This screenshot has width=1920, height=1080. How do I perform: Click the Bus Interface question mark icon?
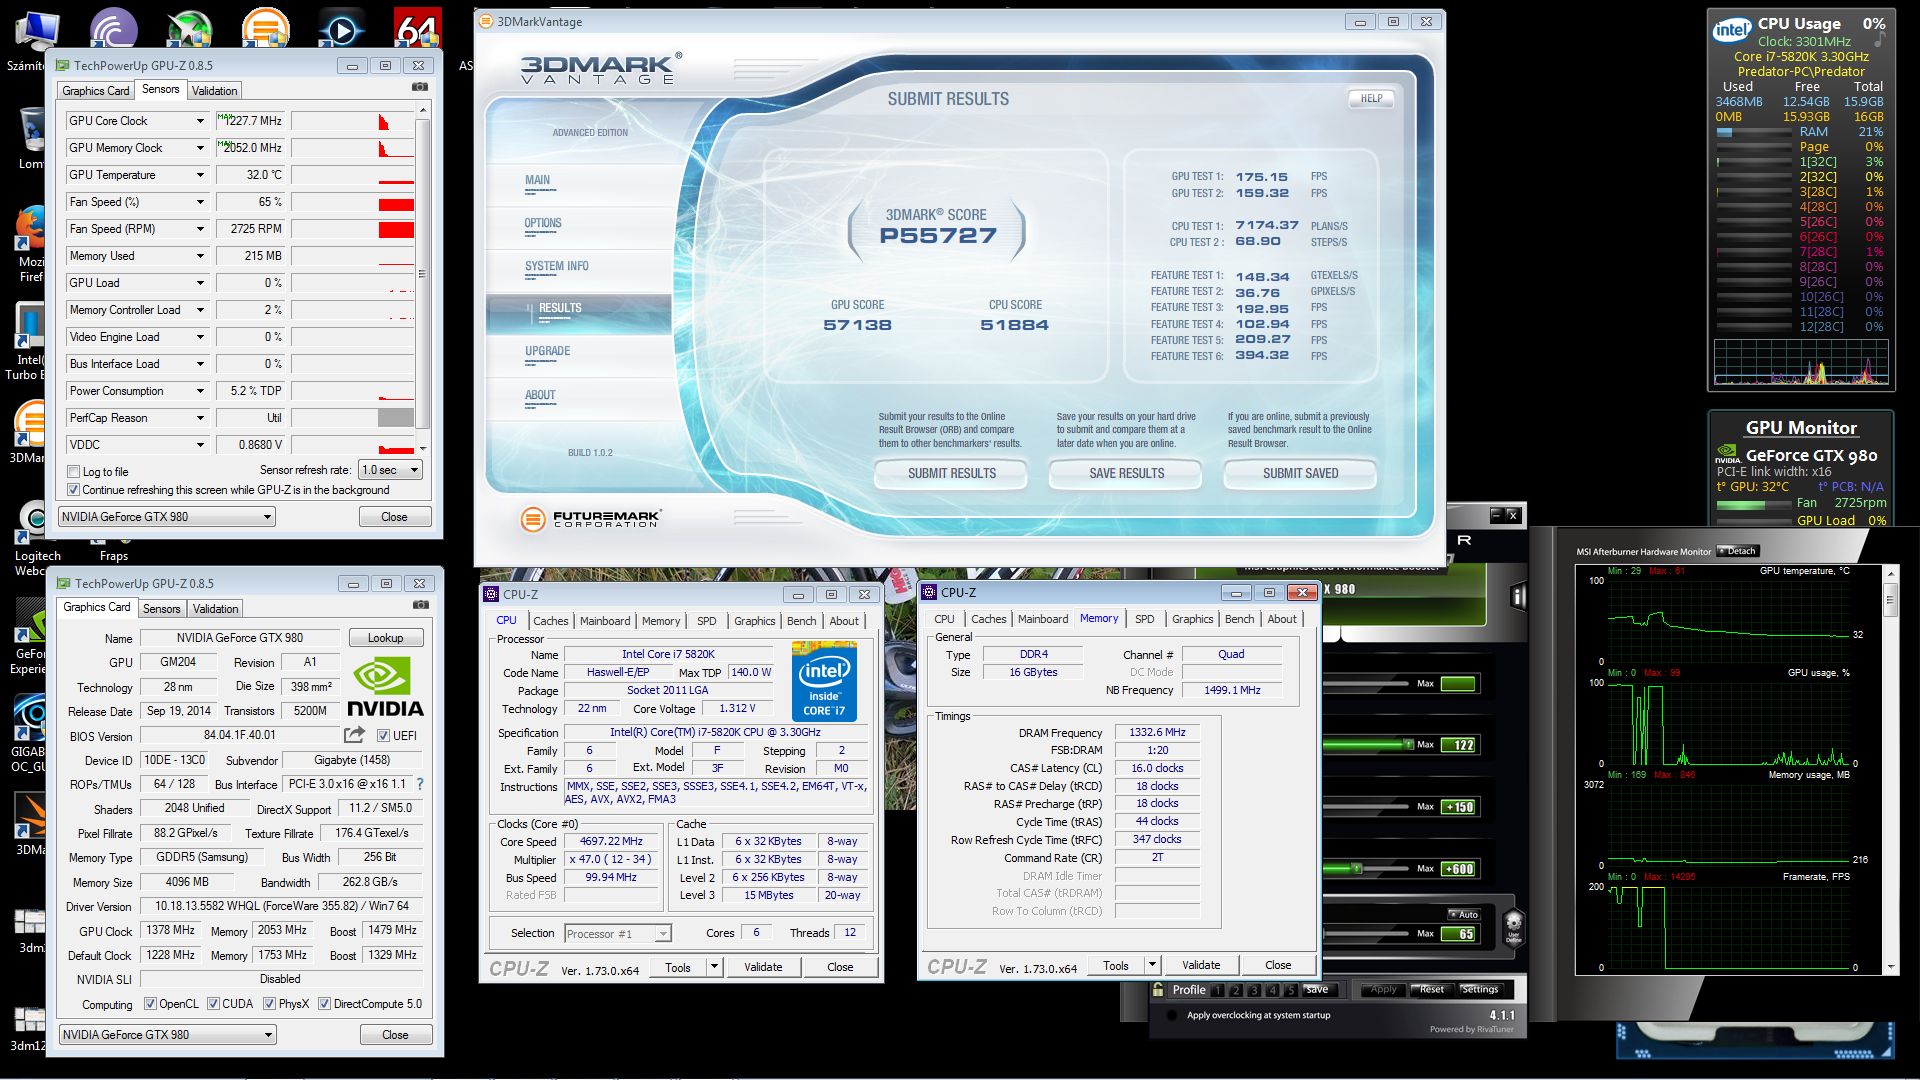coord(420,784)
